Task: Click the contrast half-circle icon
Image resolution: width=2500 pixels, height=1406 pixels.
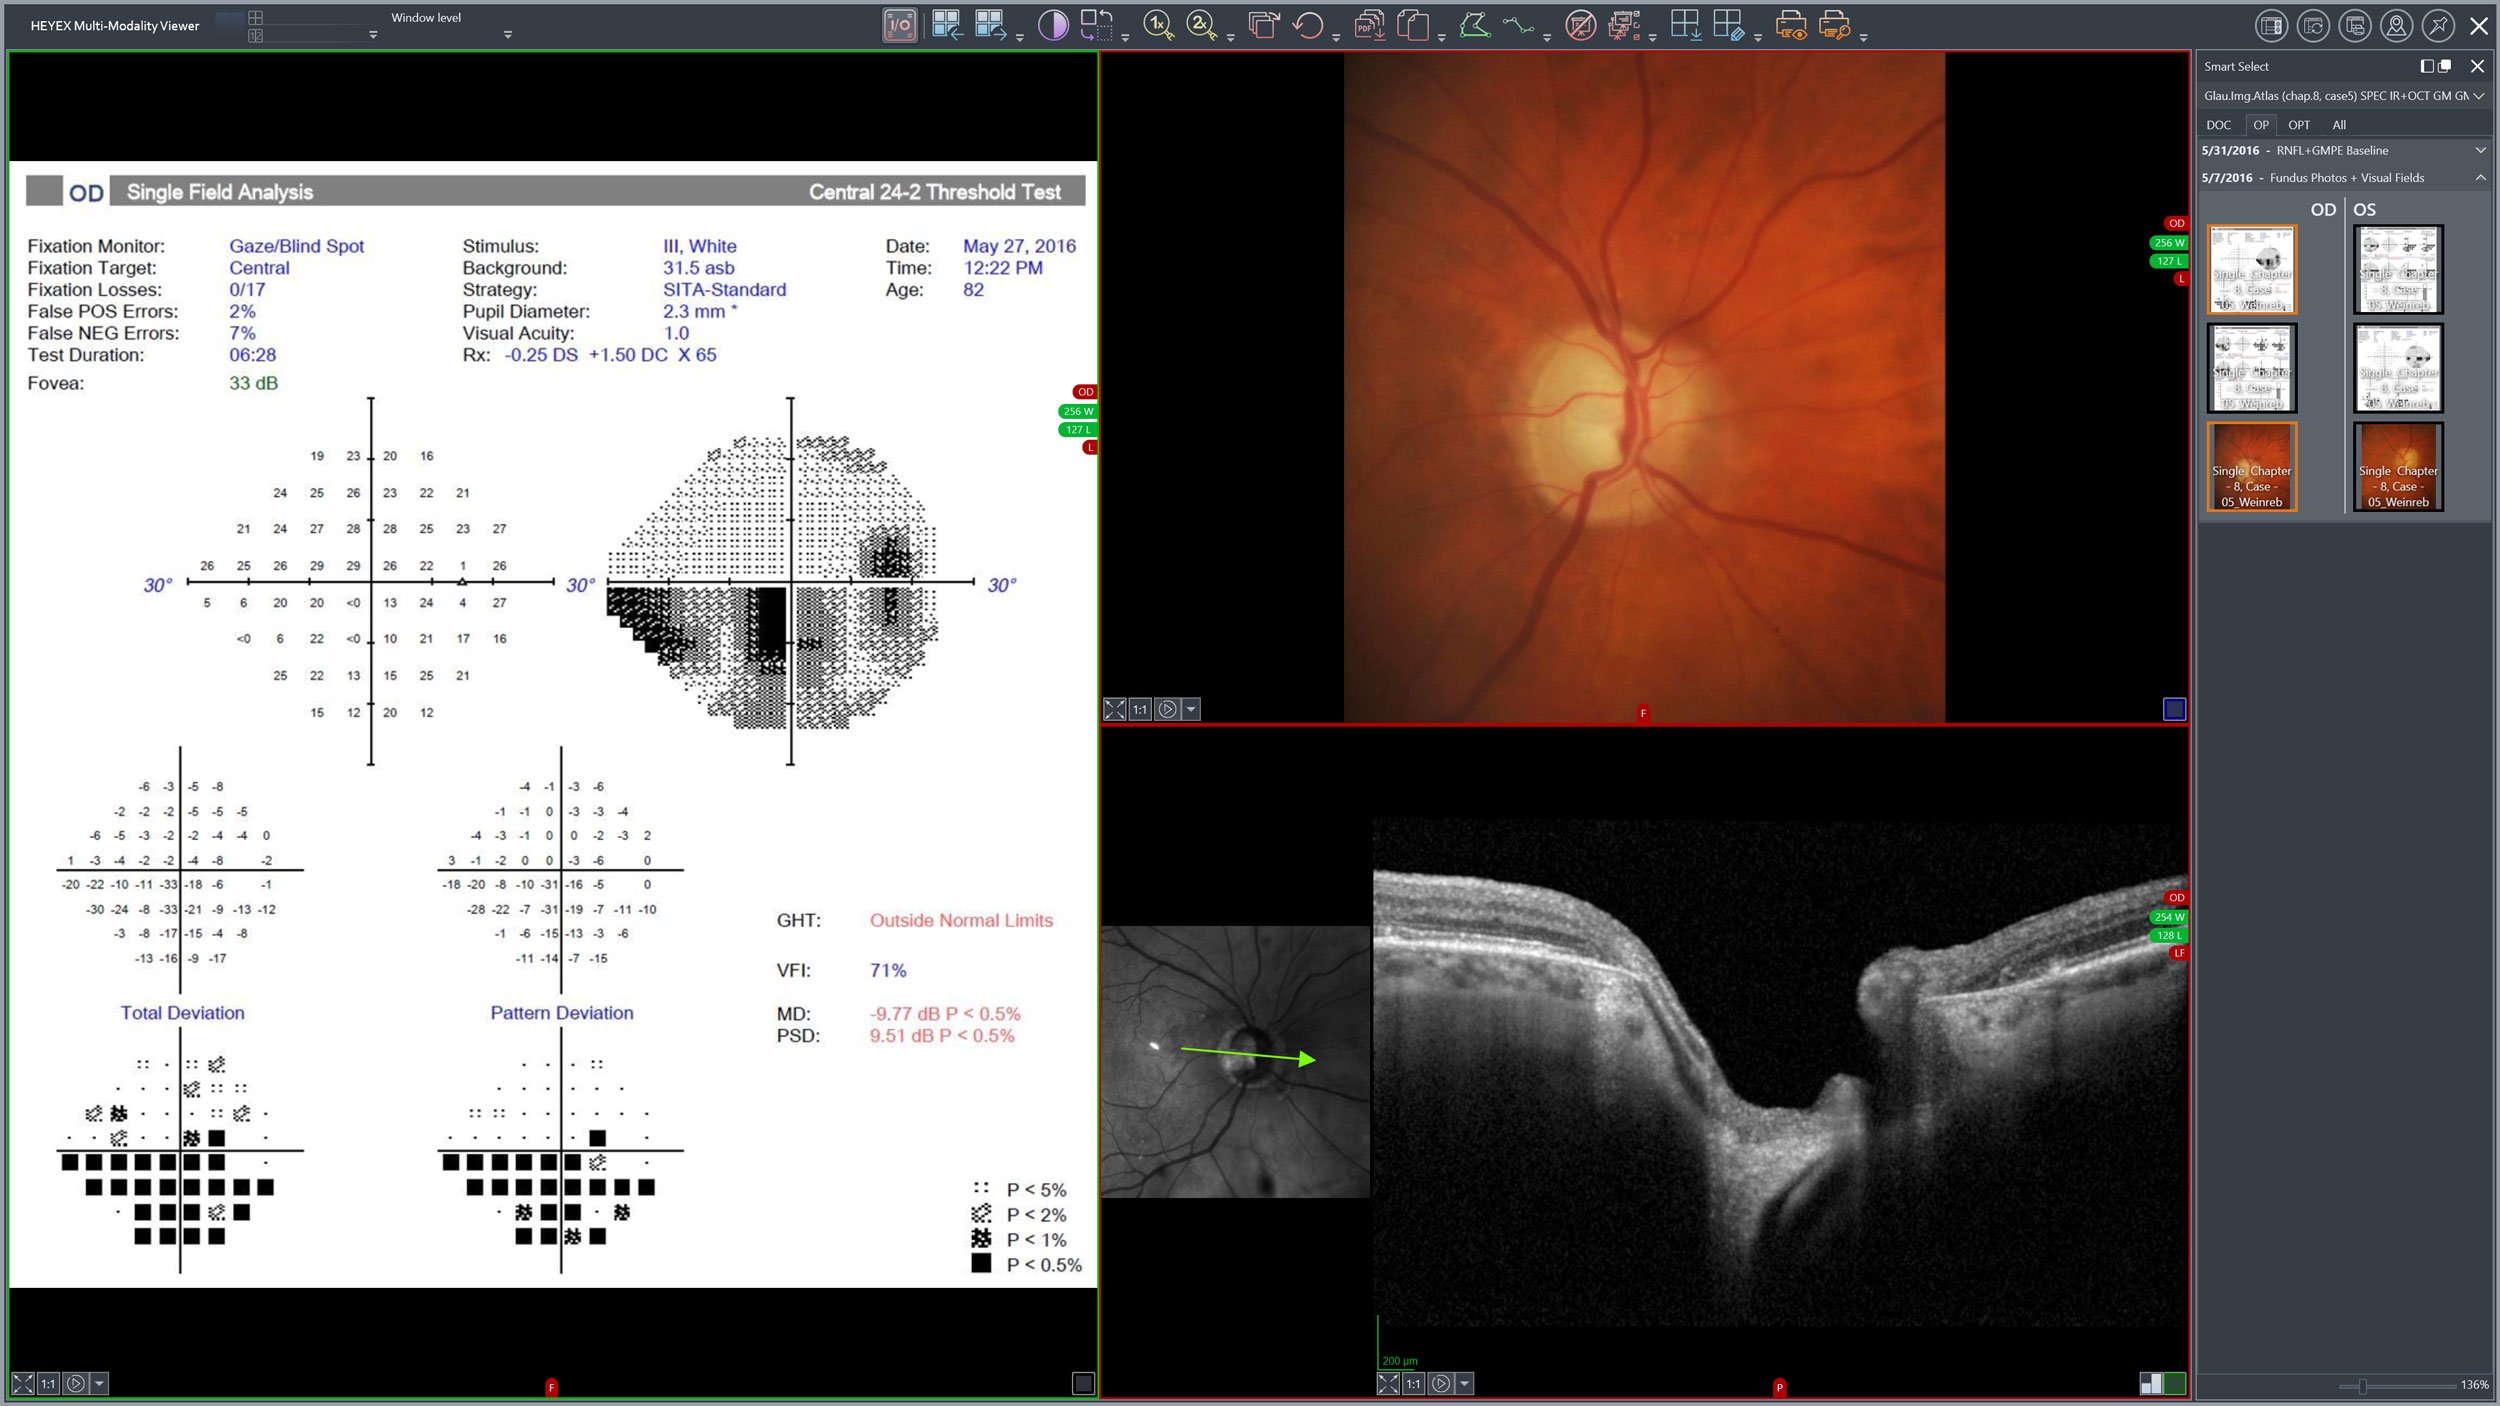Action: click(x=1052, y=25)
